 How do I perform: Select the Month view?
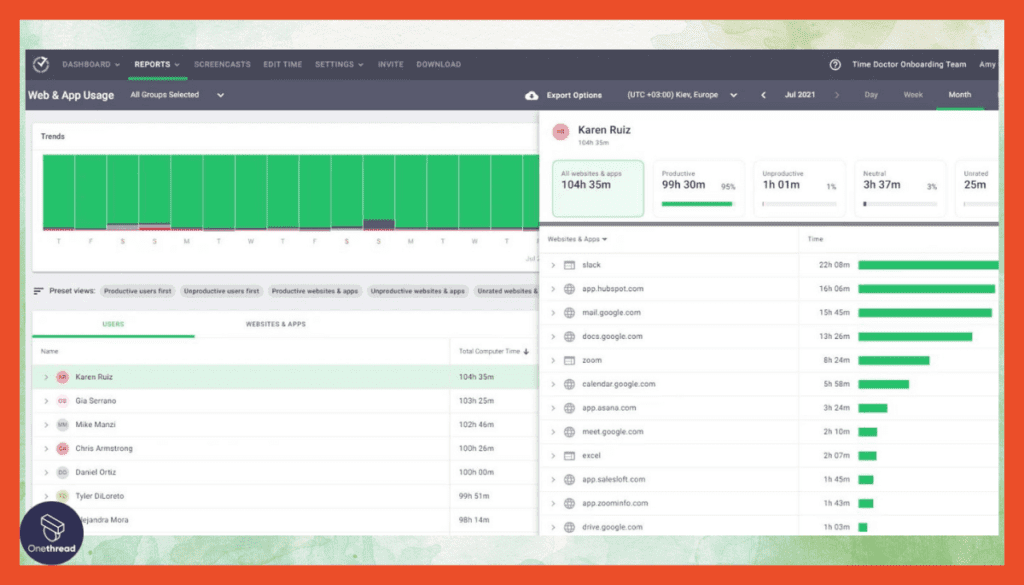959,95
